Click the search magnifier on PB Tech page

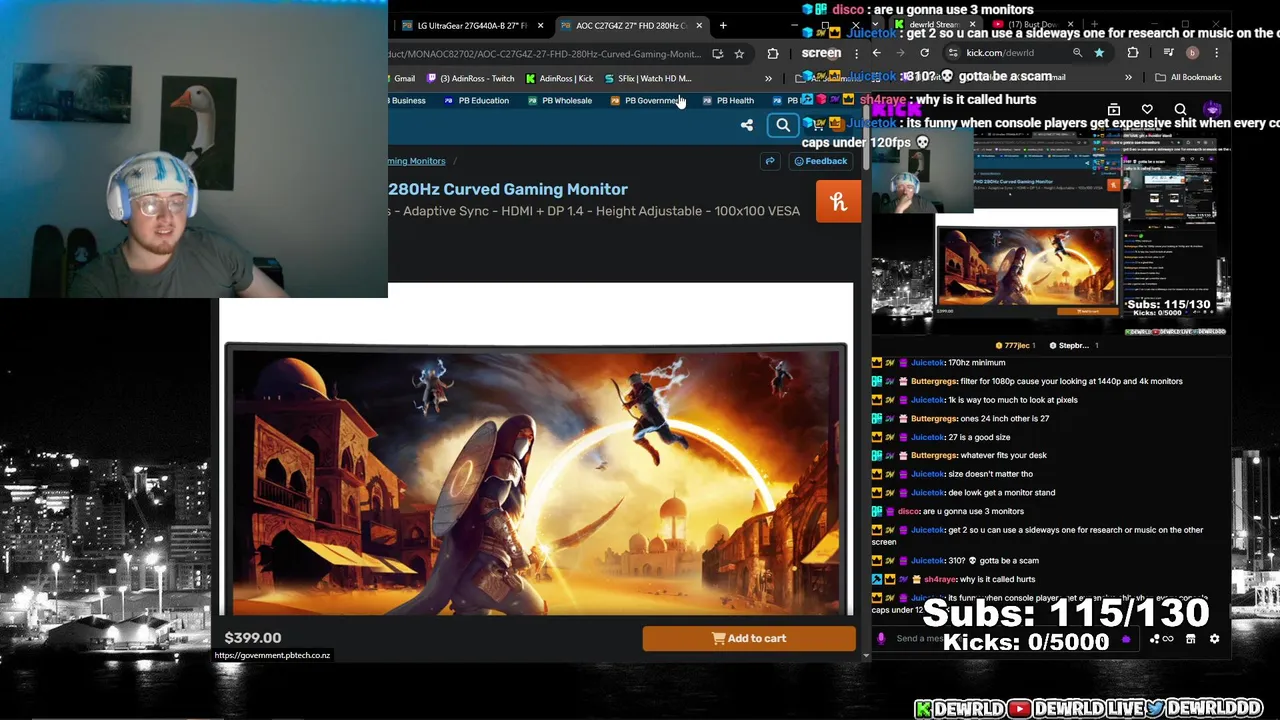[x=783, y=125]
